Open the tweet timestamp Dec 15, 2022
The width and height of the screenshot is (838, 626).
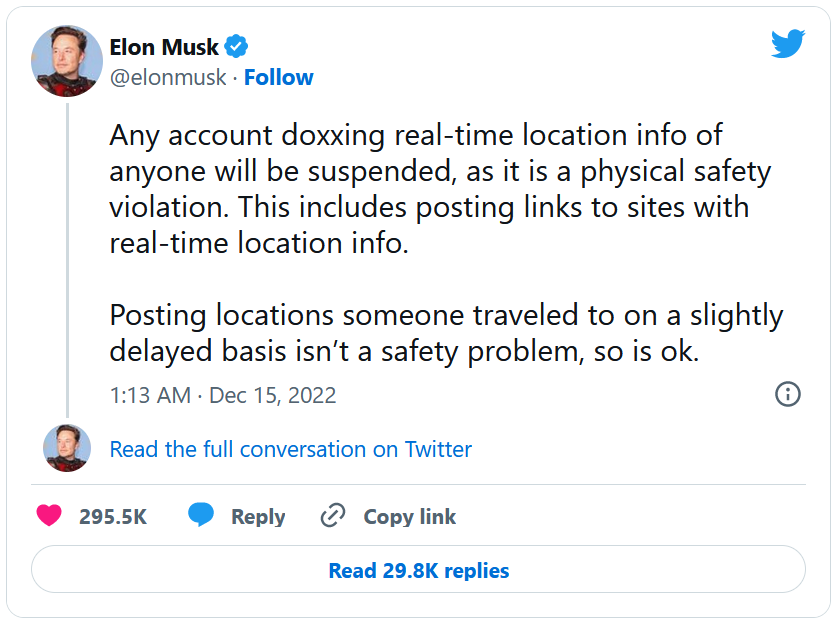point(223,395)
